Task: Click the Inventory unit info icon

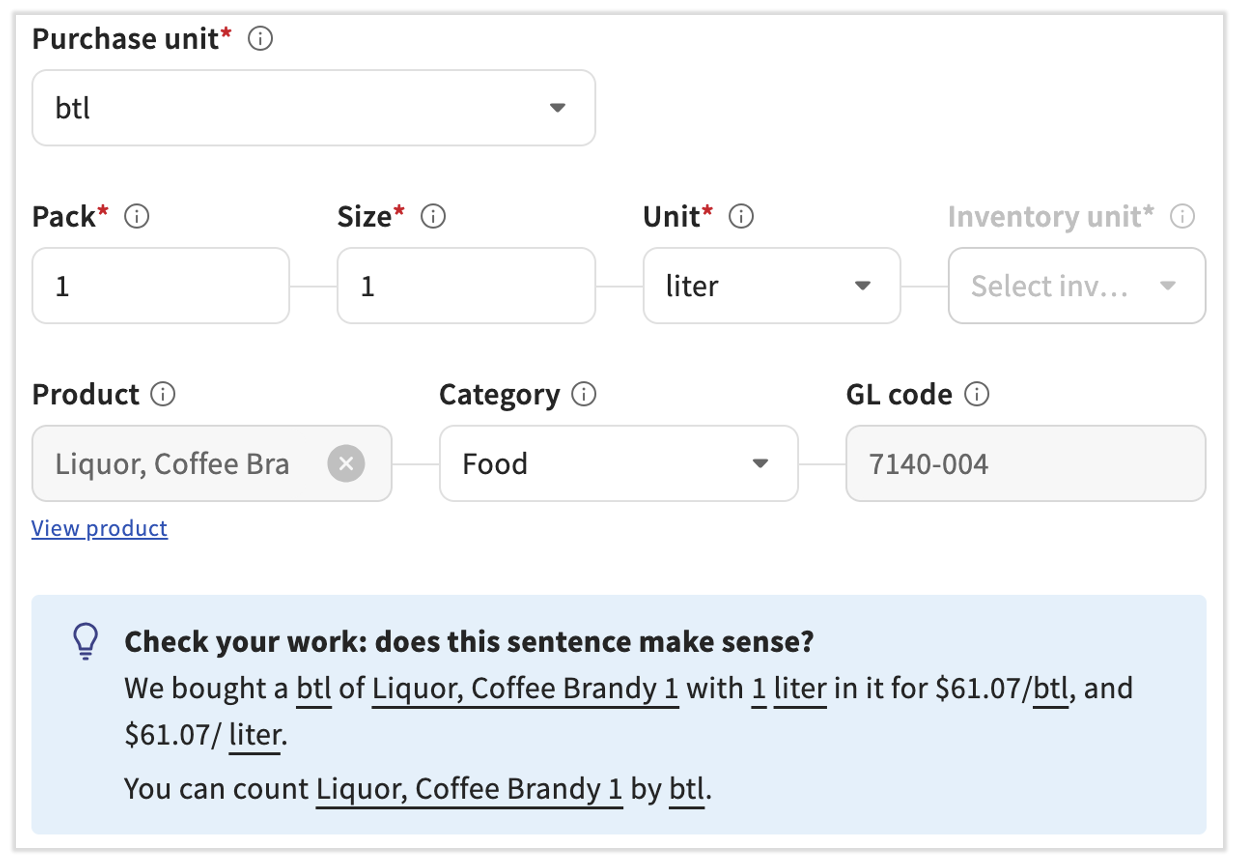Action: tap(1182, 216)
